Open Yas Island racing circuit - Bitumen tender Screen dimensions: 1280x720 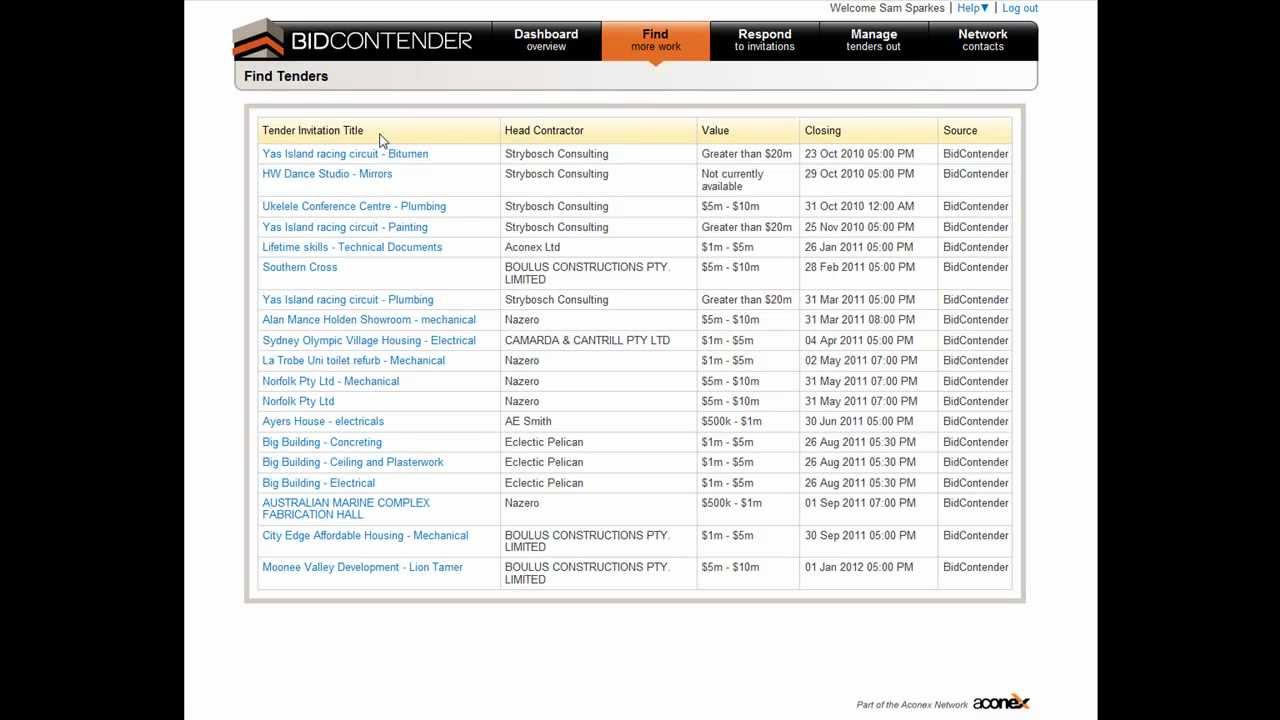pos(345,154)
